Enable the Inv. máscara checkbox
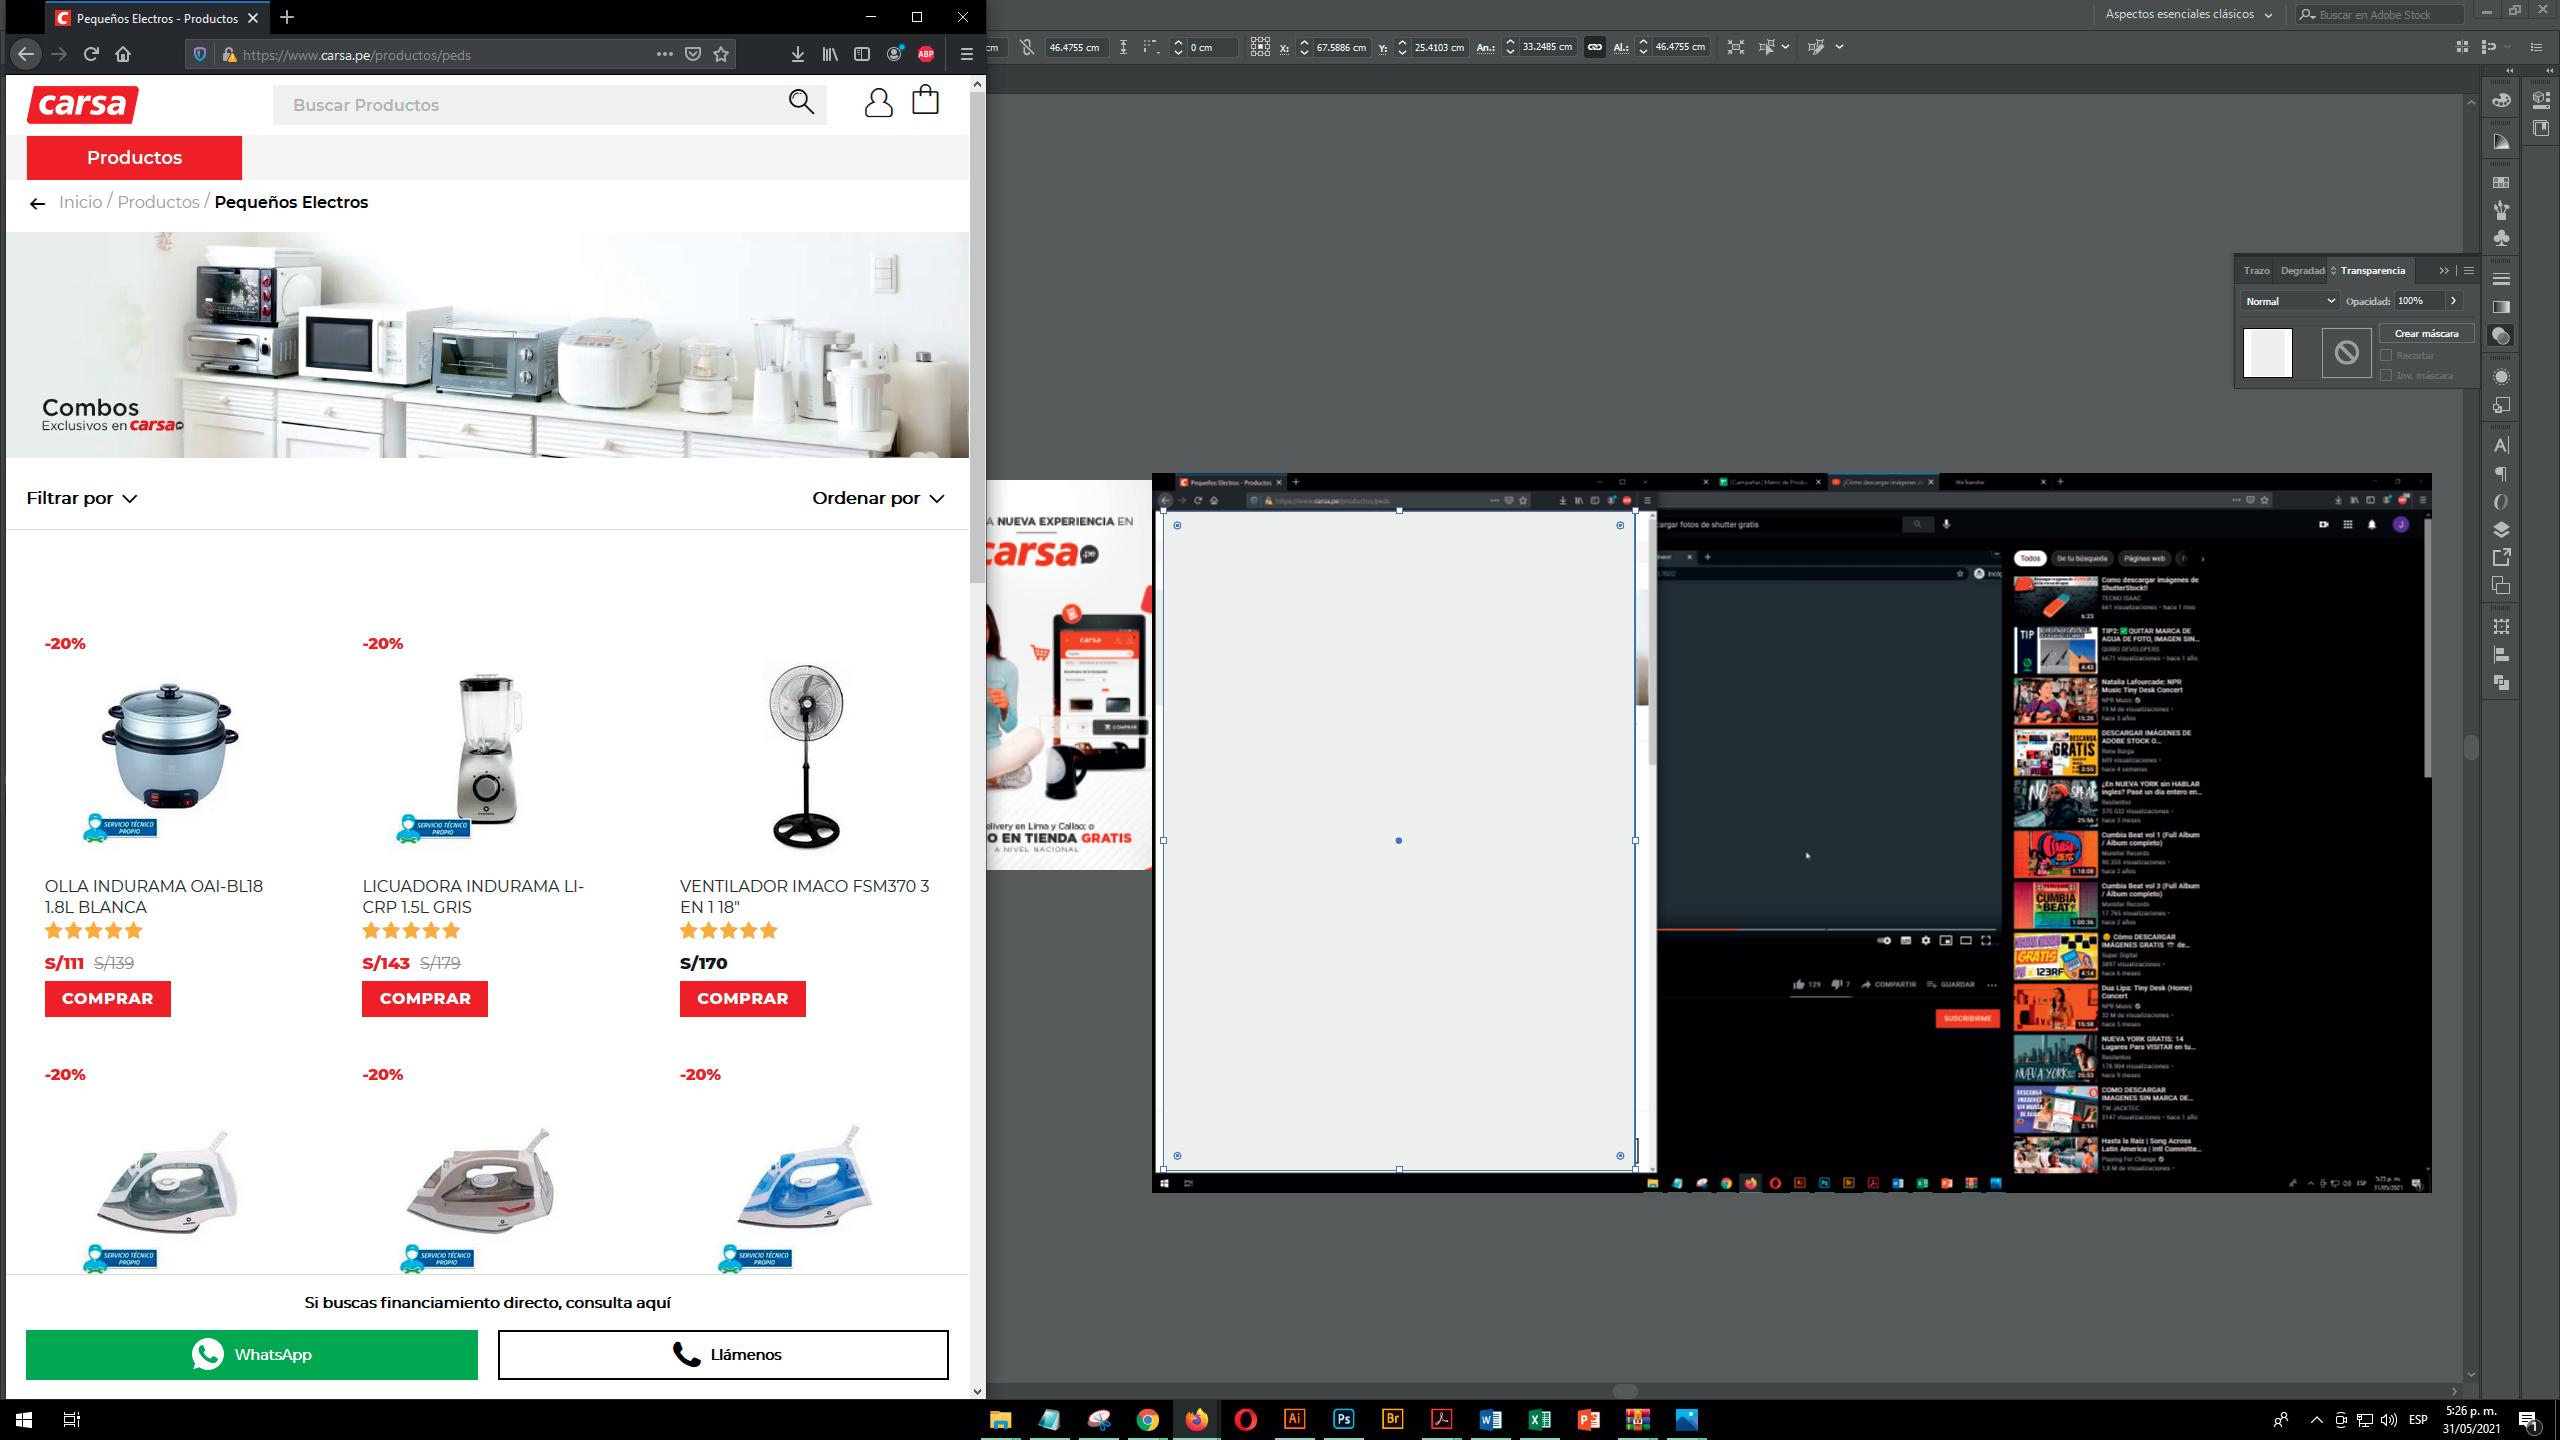Image resolution: width=2560 pixels, height=1440 pixels. pyautogui.click(x=2386, y=376)
